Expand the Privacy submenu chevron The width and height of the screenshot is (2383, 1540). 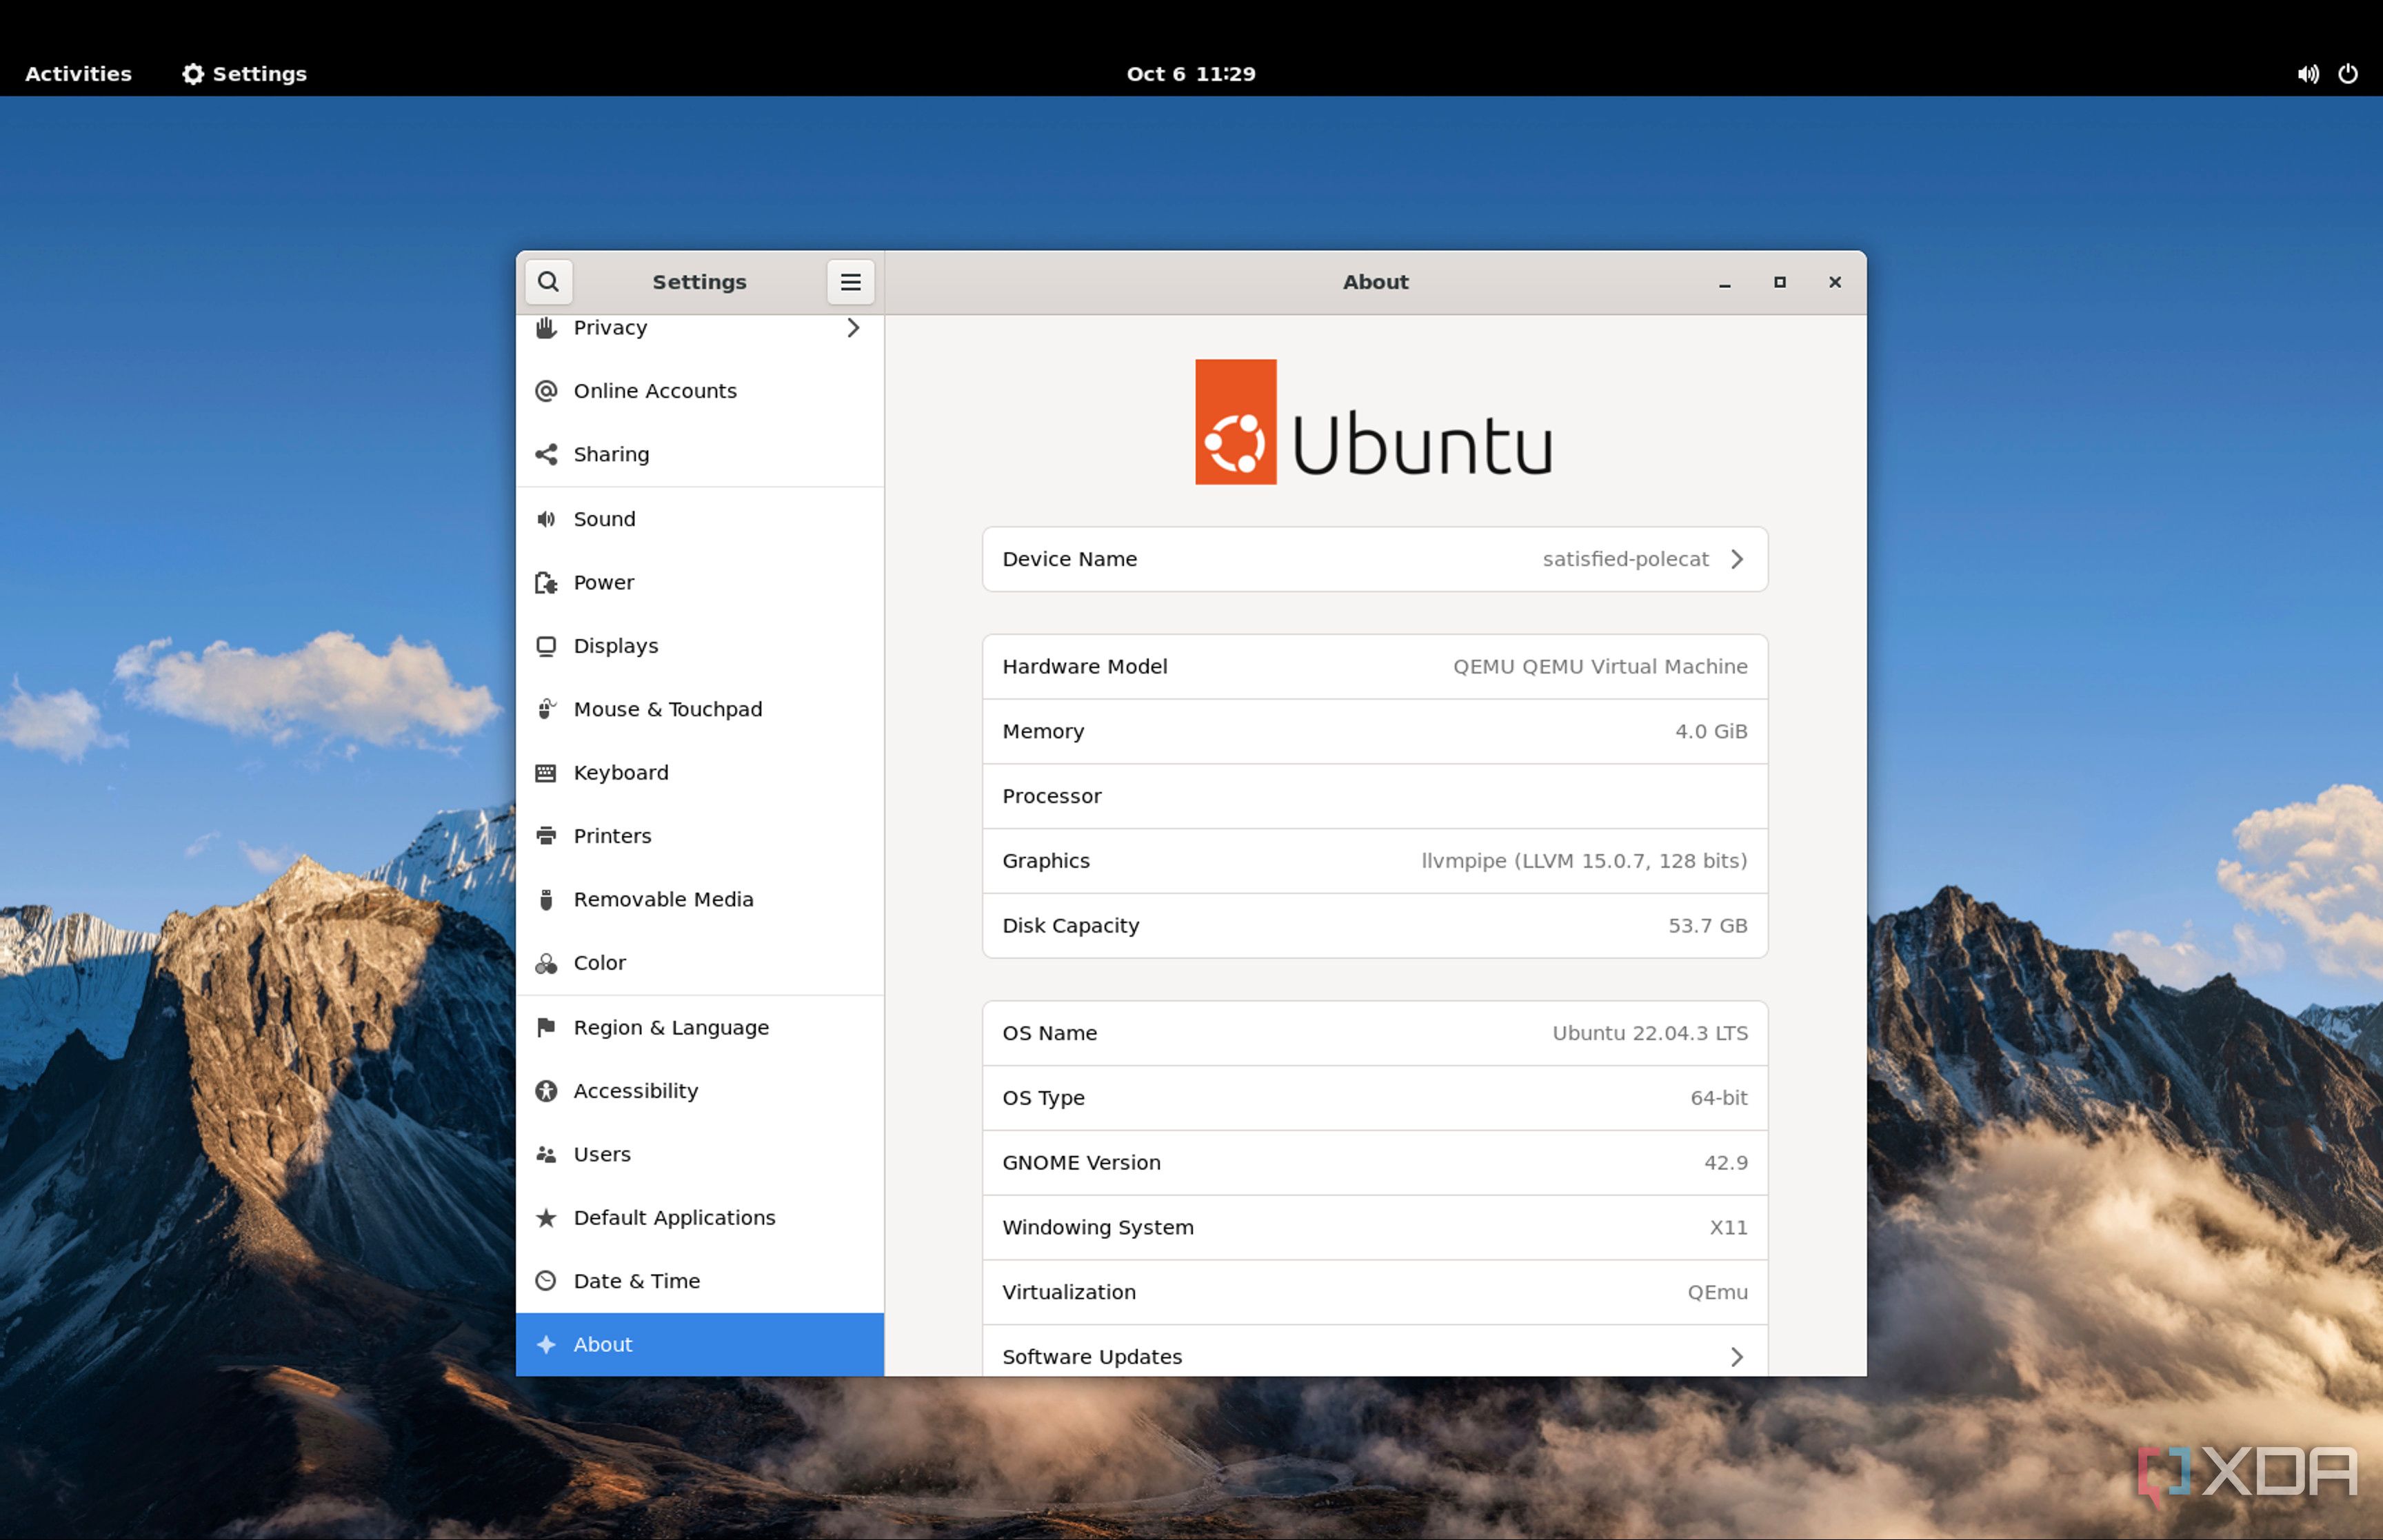(x=853, y=328)
